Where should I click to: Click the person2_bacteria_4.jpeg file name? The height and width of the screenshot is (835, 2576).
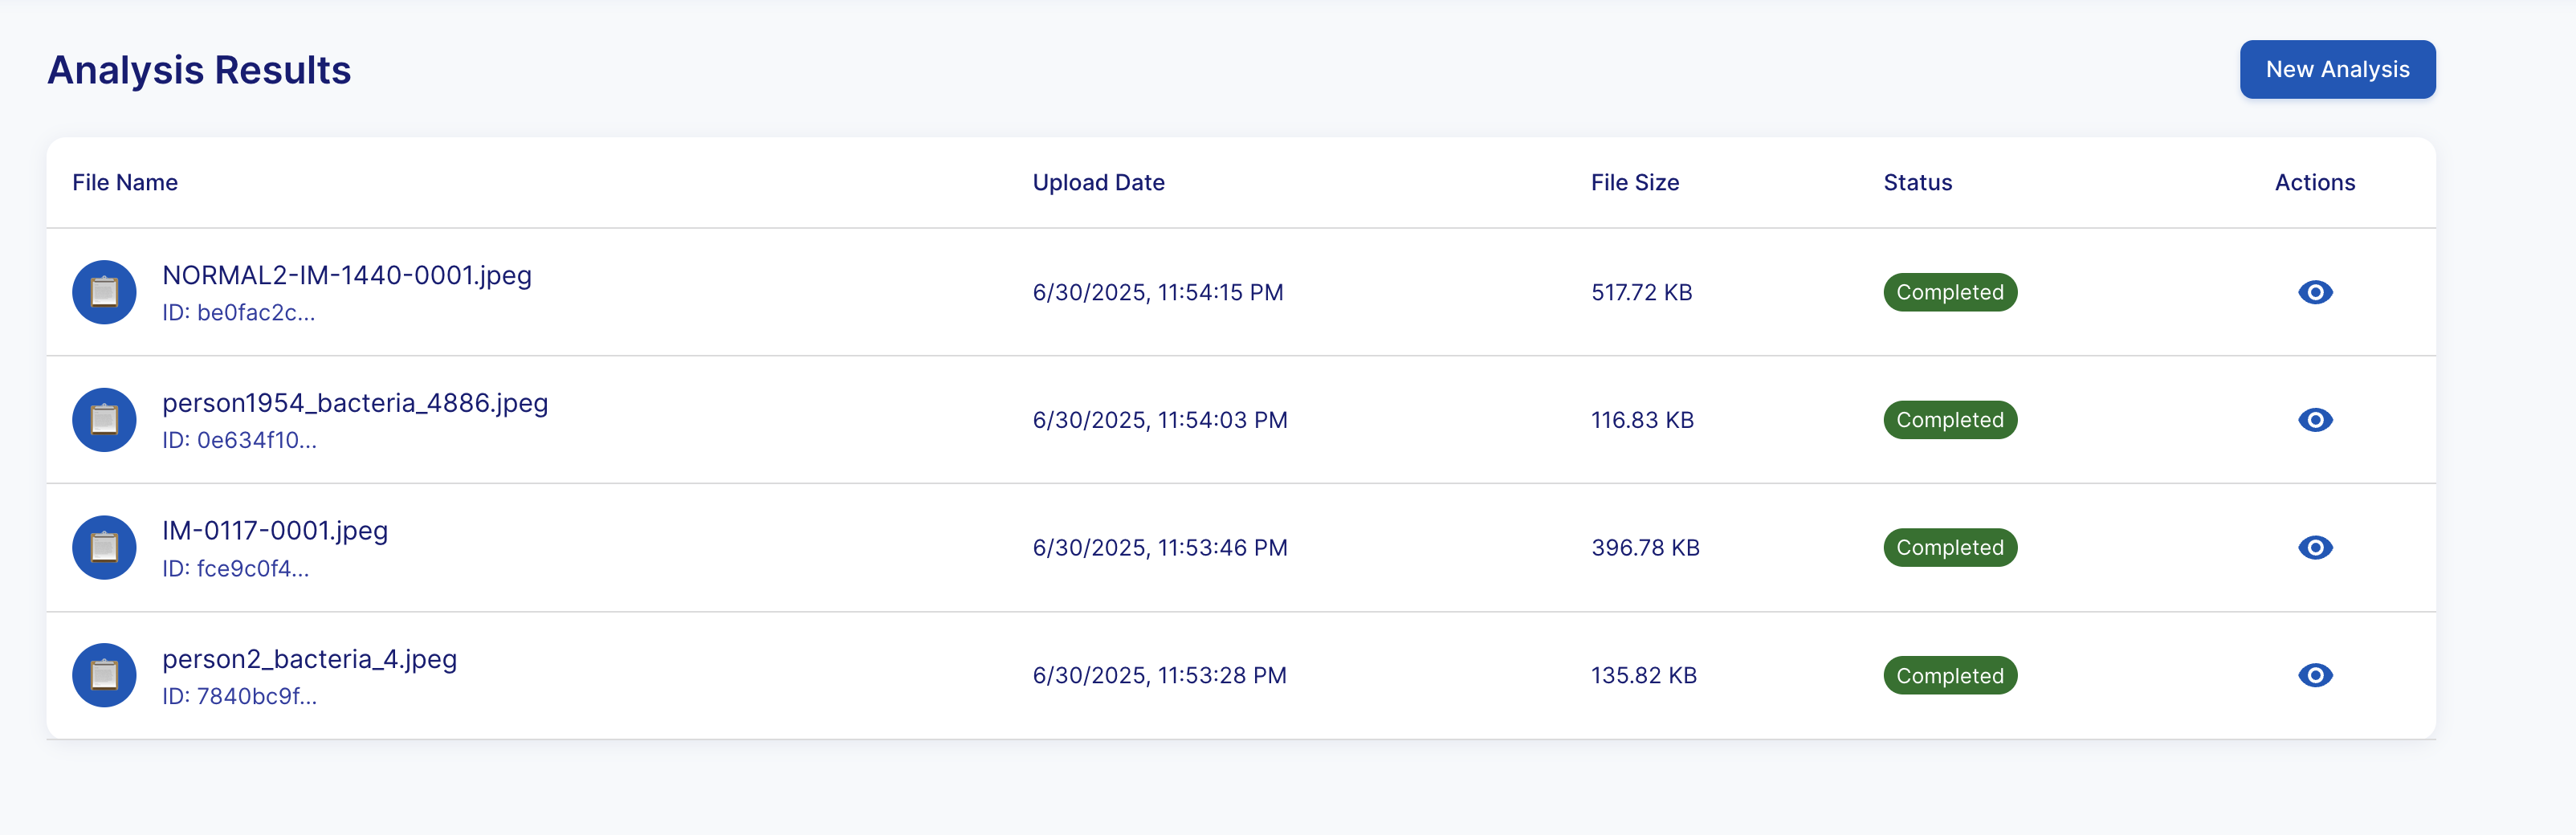coord(309,659)
